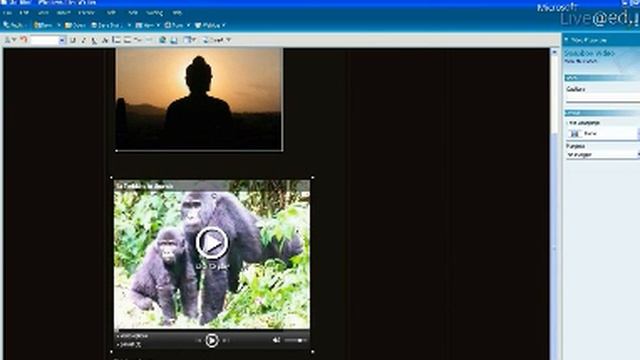This screenshot has height=360, width=640.
Task: Click the Open toolbar button
Action: tap(75, 25)
